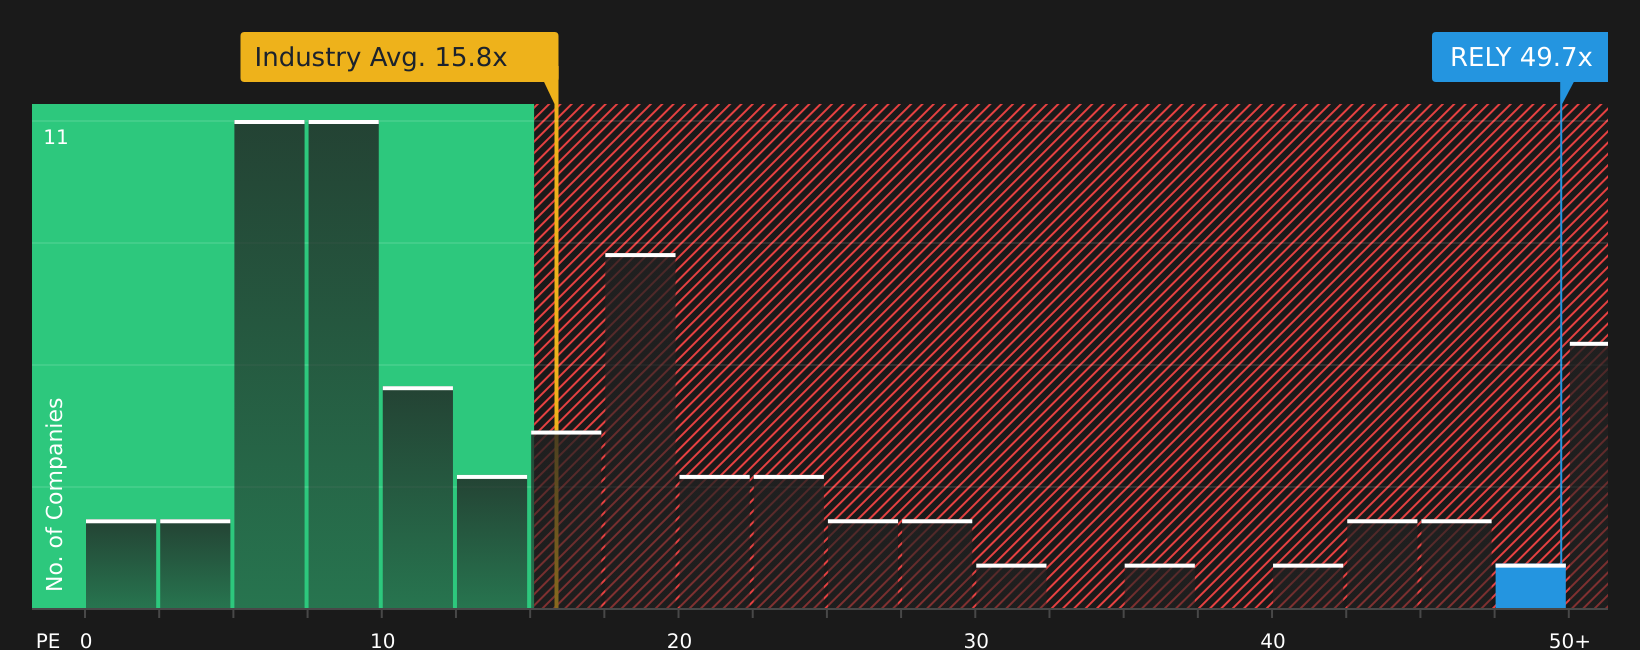Click the "No. of Companies" axis title
This screenshot has height=650, width=1640.
point(55,494)
